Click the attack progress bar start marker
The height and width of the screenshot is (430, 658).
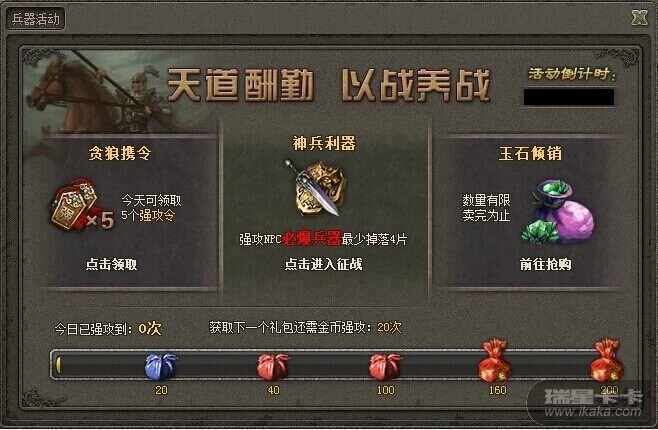58,365
